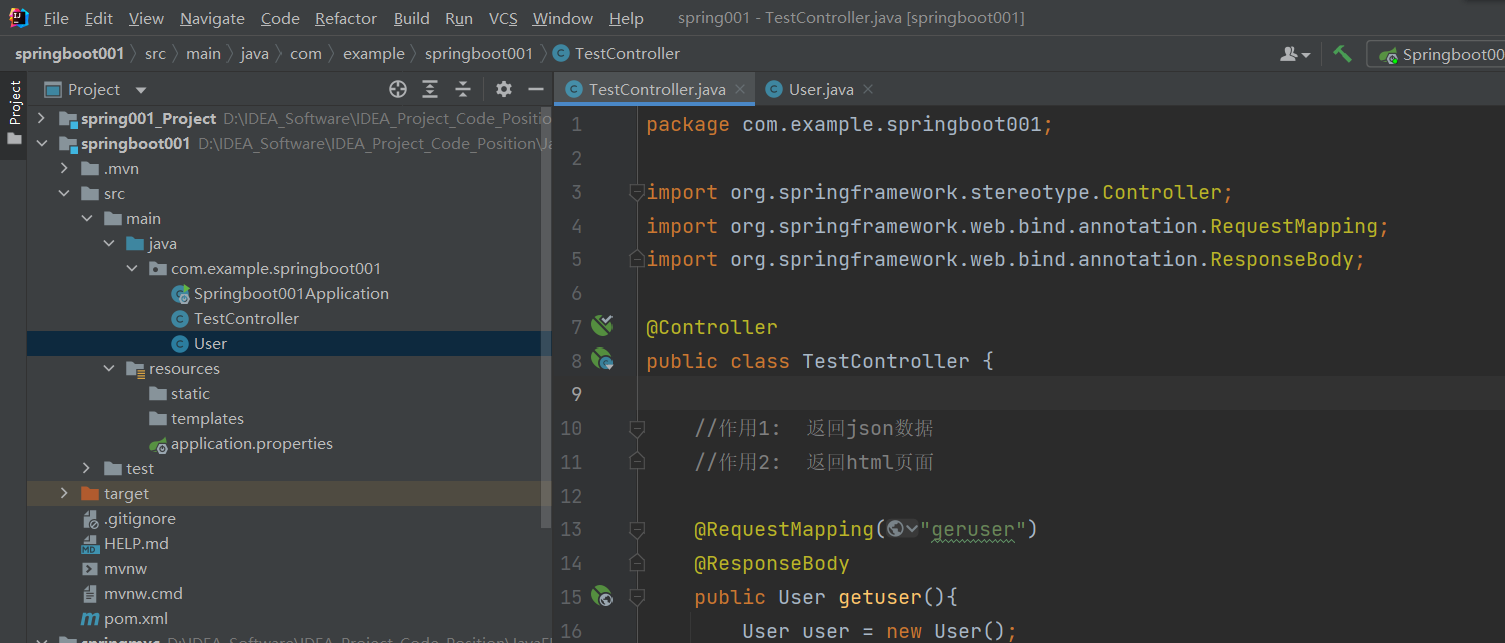Click the Spring bean gutter icon on @Controller
1505x643 pixels.
601,325
